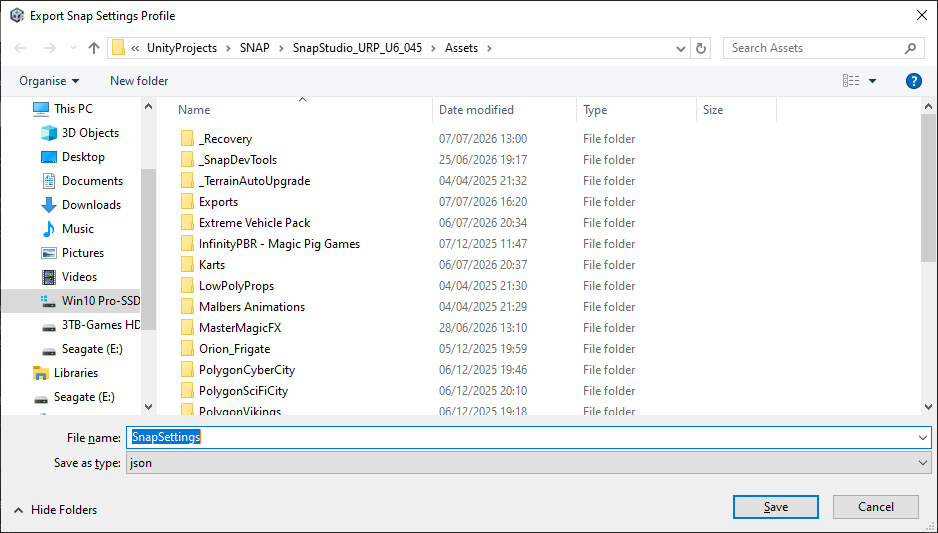Click navigation pane scroll down arrow
This screenshot has width=938, height=533.
pos(148,407)
